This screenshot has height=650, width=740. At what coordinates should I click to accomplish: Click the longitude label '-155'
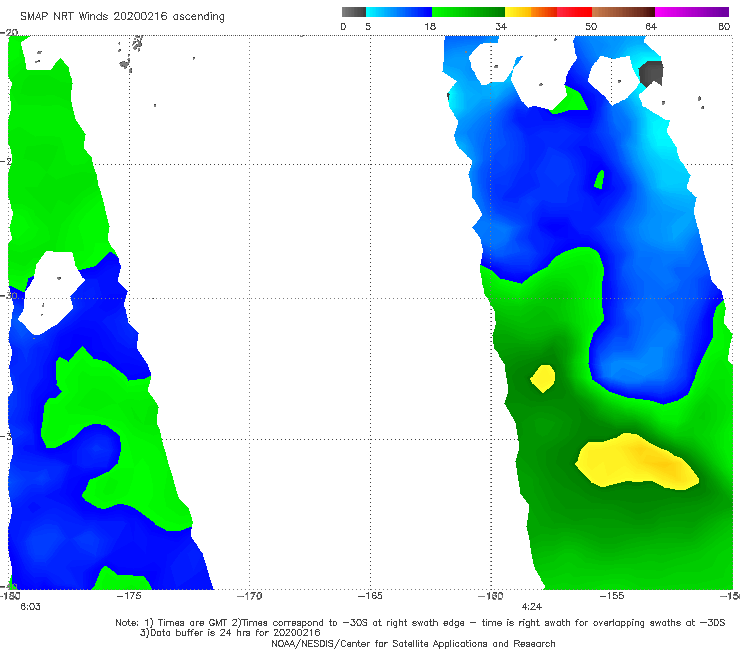pyautogui.click(x=612, y=596)
